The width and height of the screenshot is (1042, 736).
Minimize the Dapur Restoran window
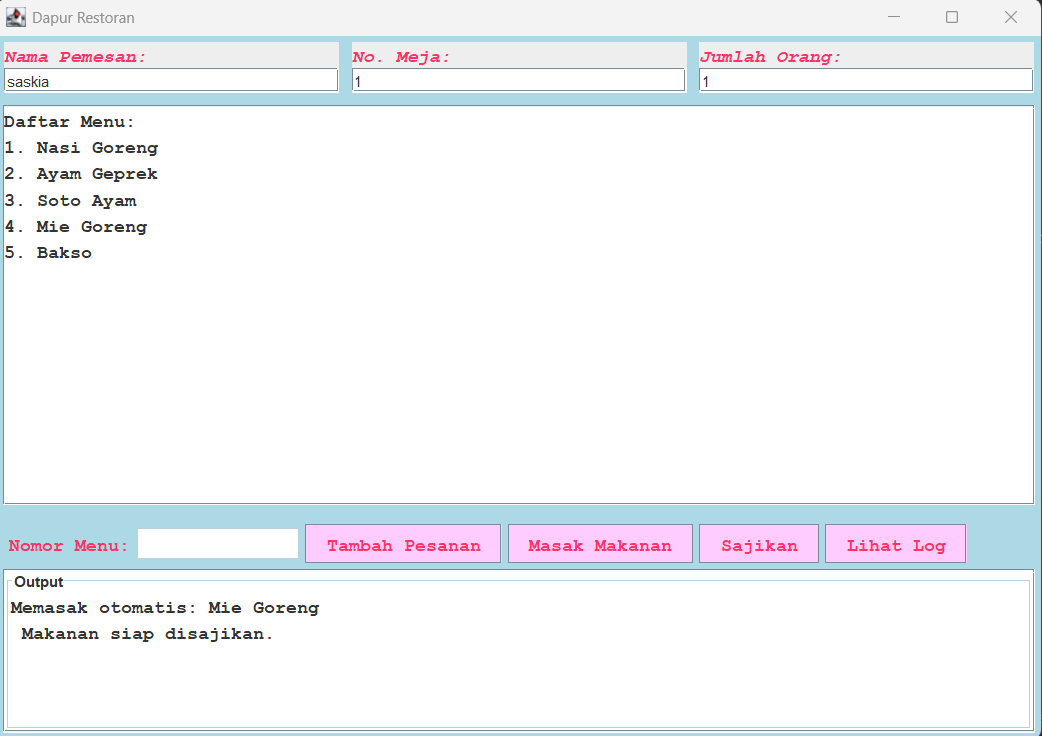point(893,17)
